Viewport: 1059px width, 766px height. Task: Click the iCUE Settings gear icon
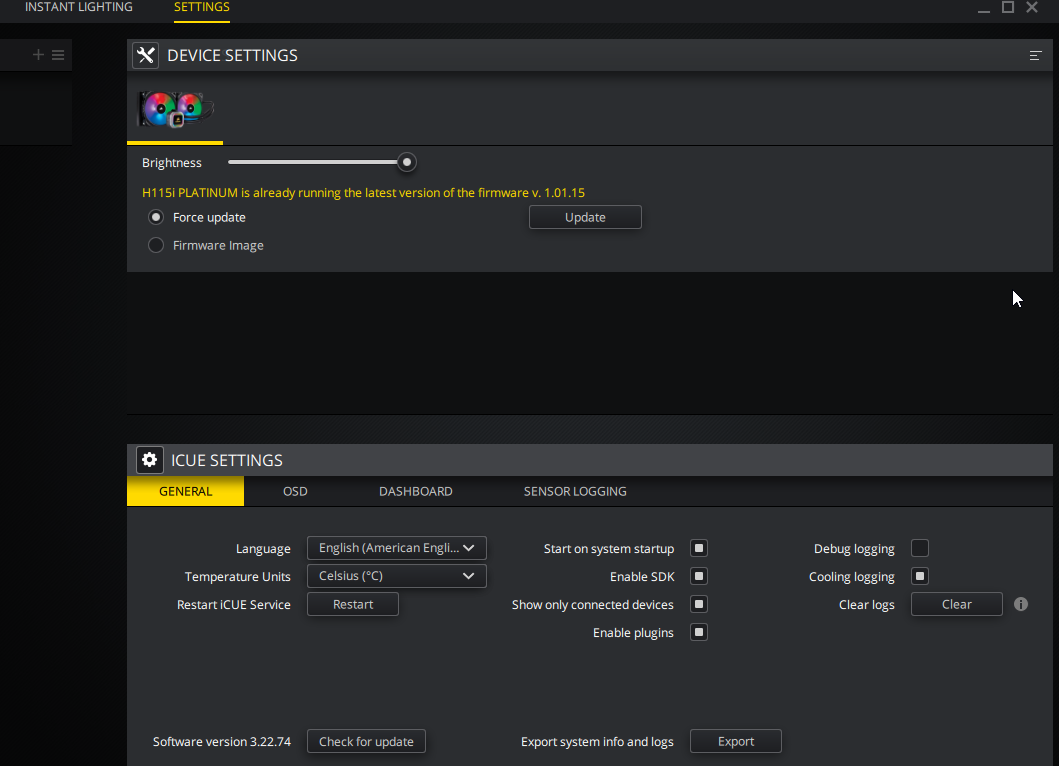[149, 460]
